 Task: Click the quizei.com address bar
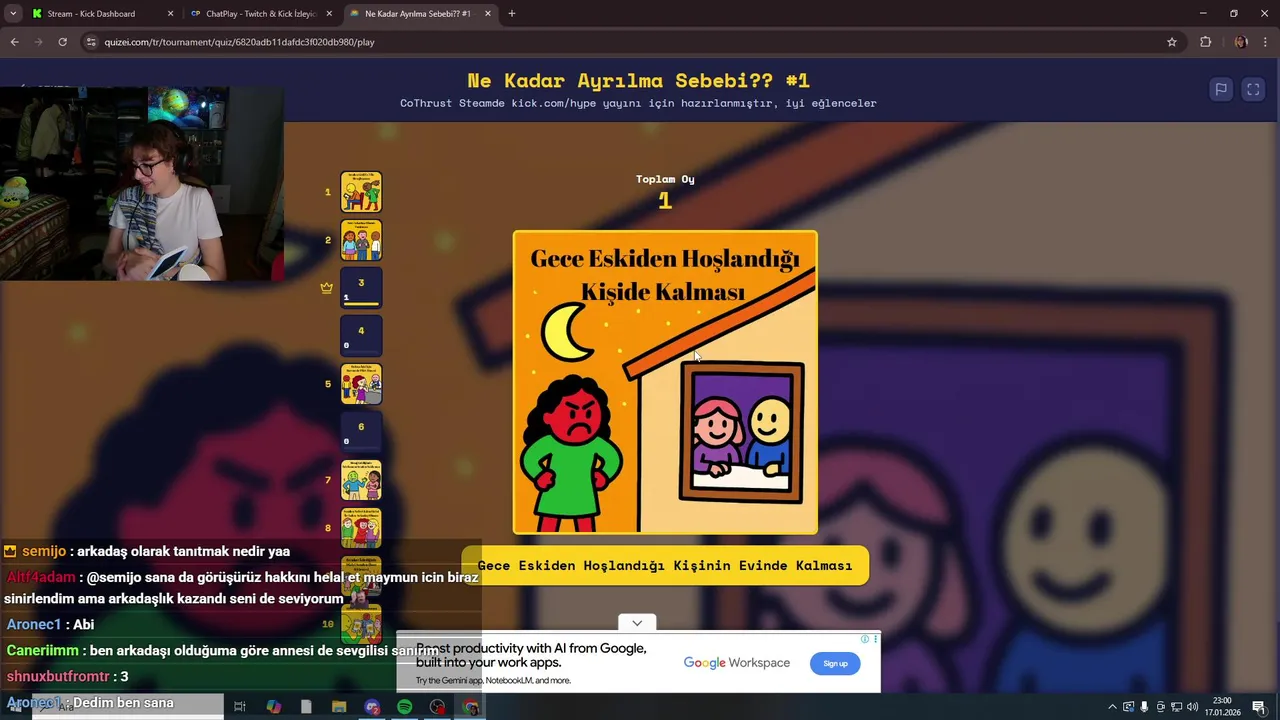point(630,42)
